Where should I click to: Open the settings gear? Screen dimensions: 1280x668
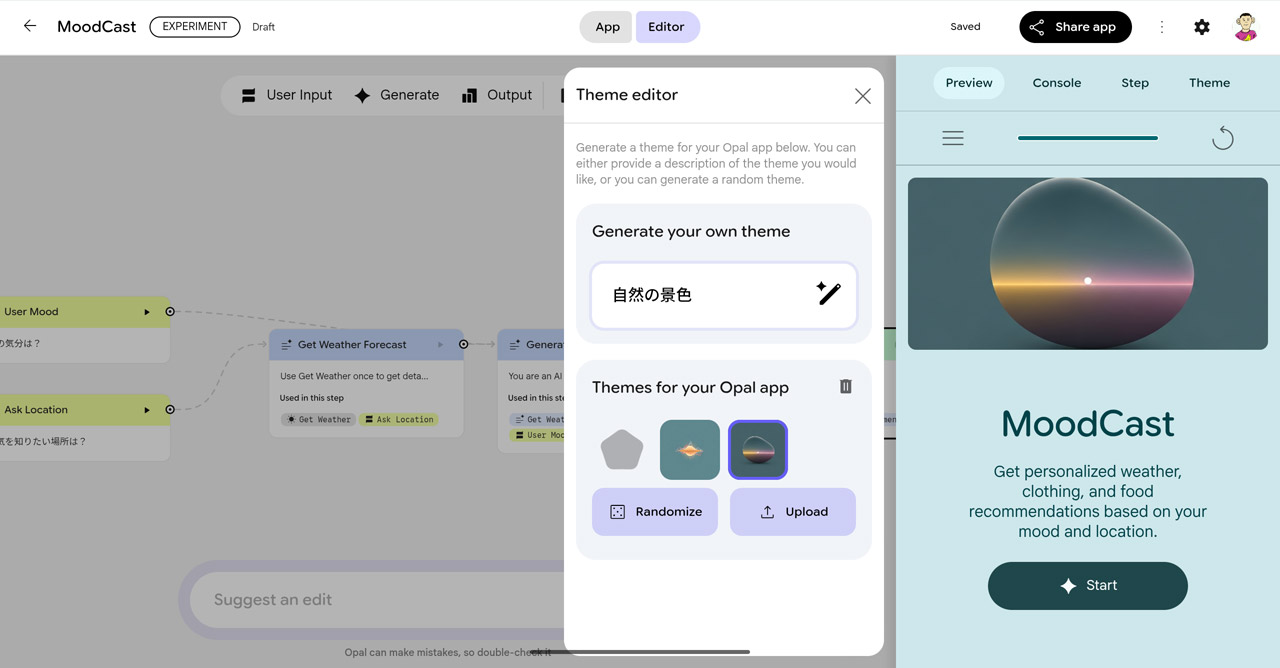point(1202,27)
